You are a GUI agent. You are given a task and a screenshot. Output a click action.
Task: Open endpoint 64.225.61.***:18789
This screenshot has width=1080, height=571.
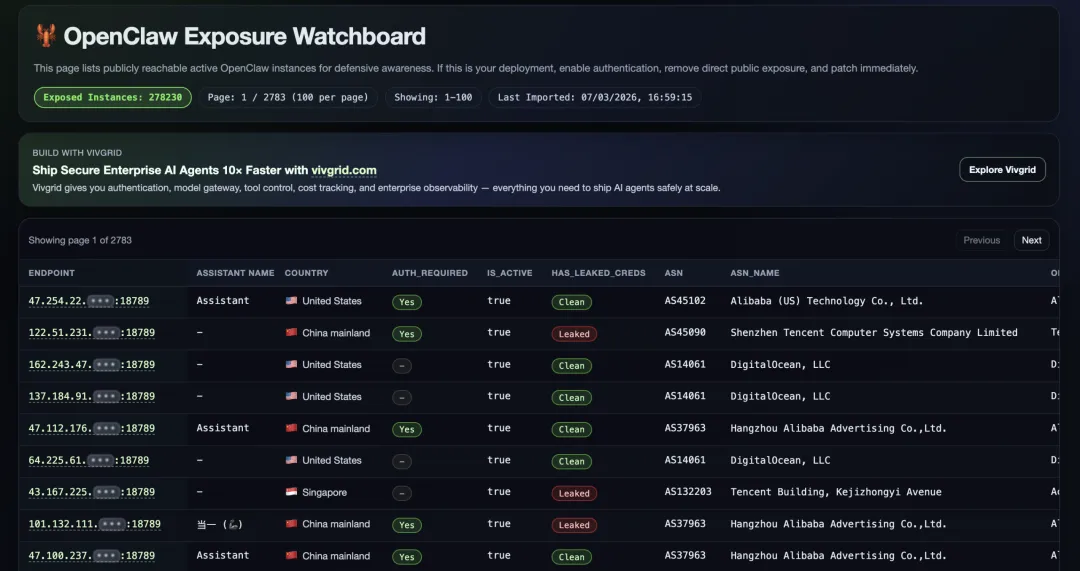[x=89, y=460]
